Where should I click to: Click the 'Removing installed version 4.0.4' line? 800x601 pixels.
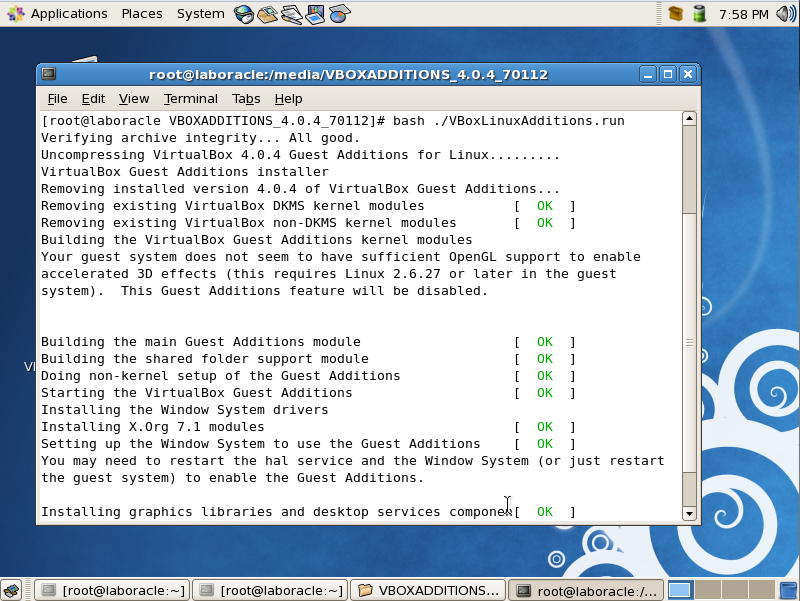(301, 189)
